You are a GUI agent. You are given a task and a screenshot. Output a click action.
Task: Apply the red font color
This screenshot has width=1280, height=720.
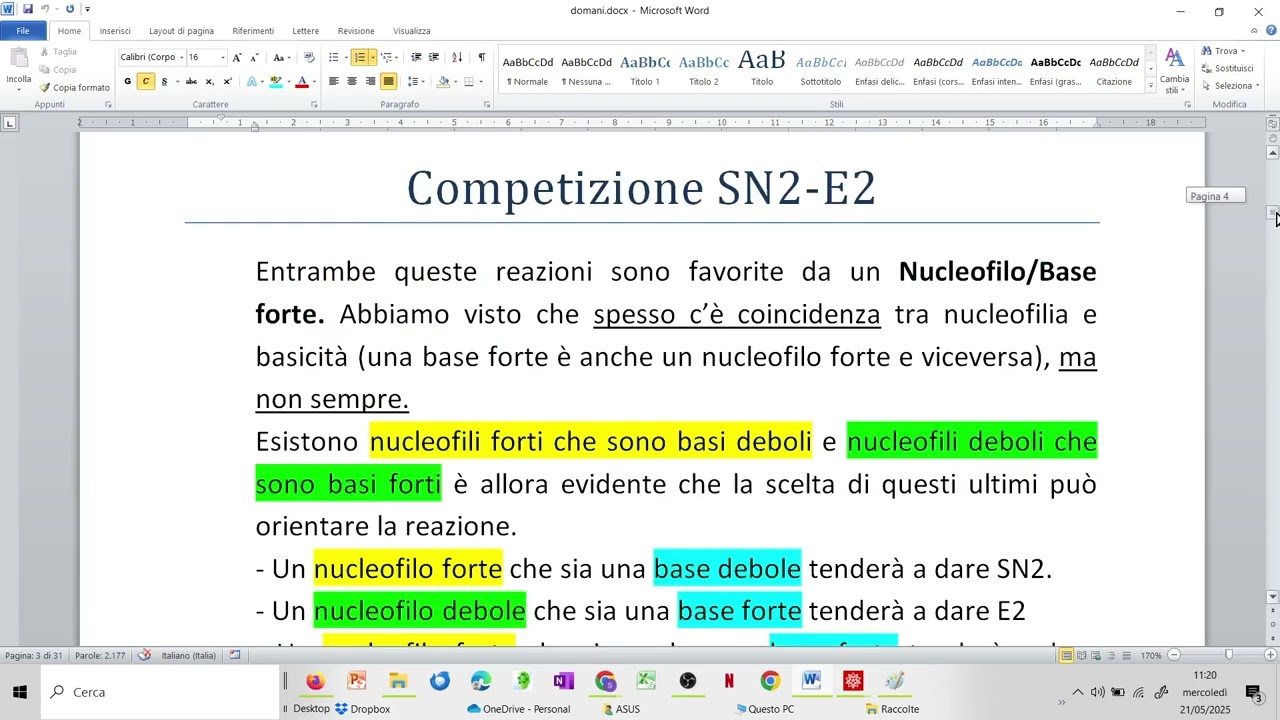tap(302, 81)
